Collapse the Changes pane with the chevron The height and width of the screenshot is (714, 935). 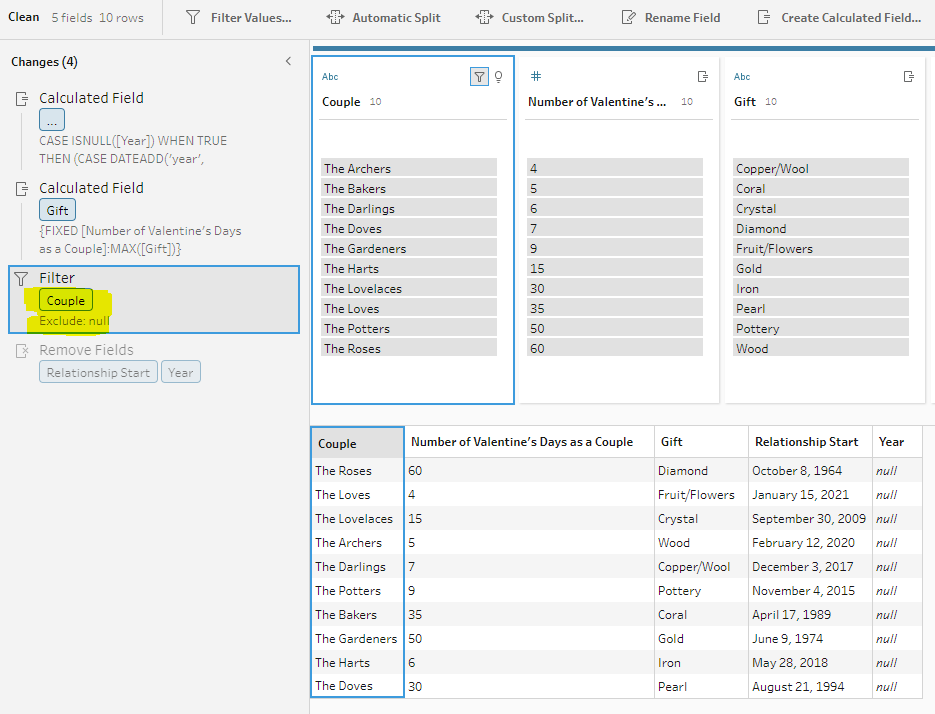288,62
